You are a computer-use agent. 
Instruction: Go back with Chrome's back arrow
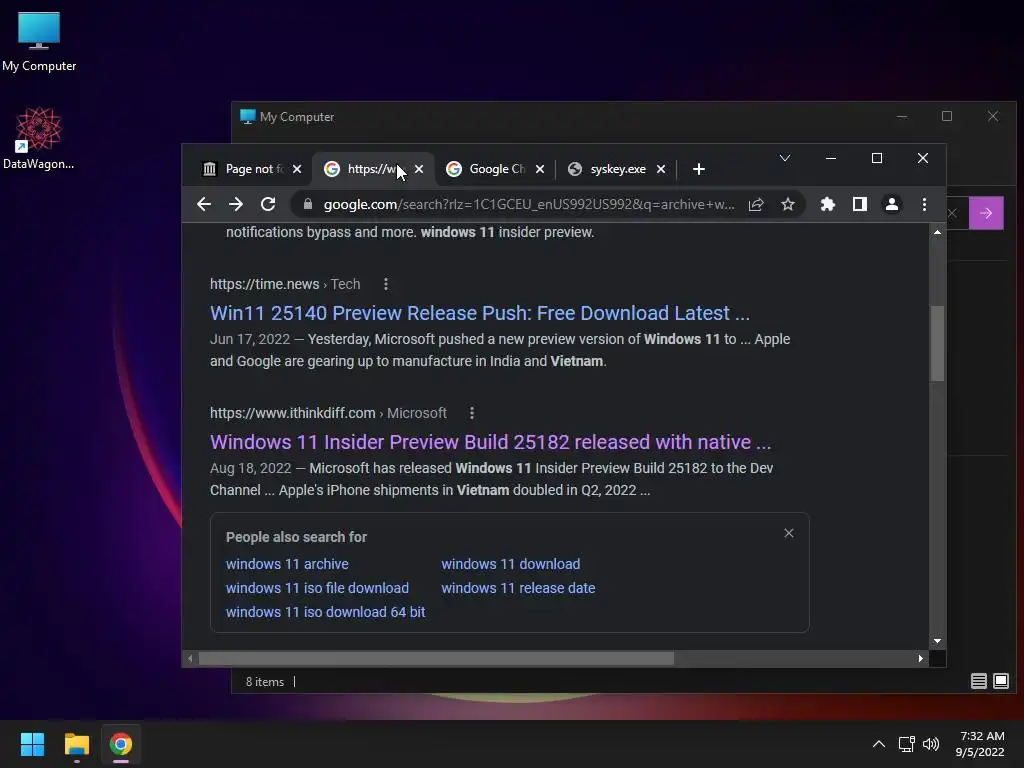coord(204,204)
